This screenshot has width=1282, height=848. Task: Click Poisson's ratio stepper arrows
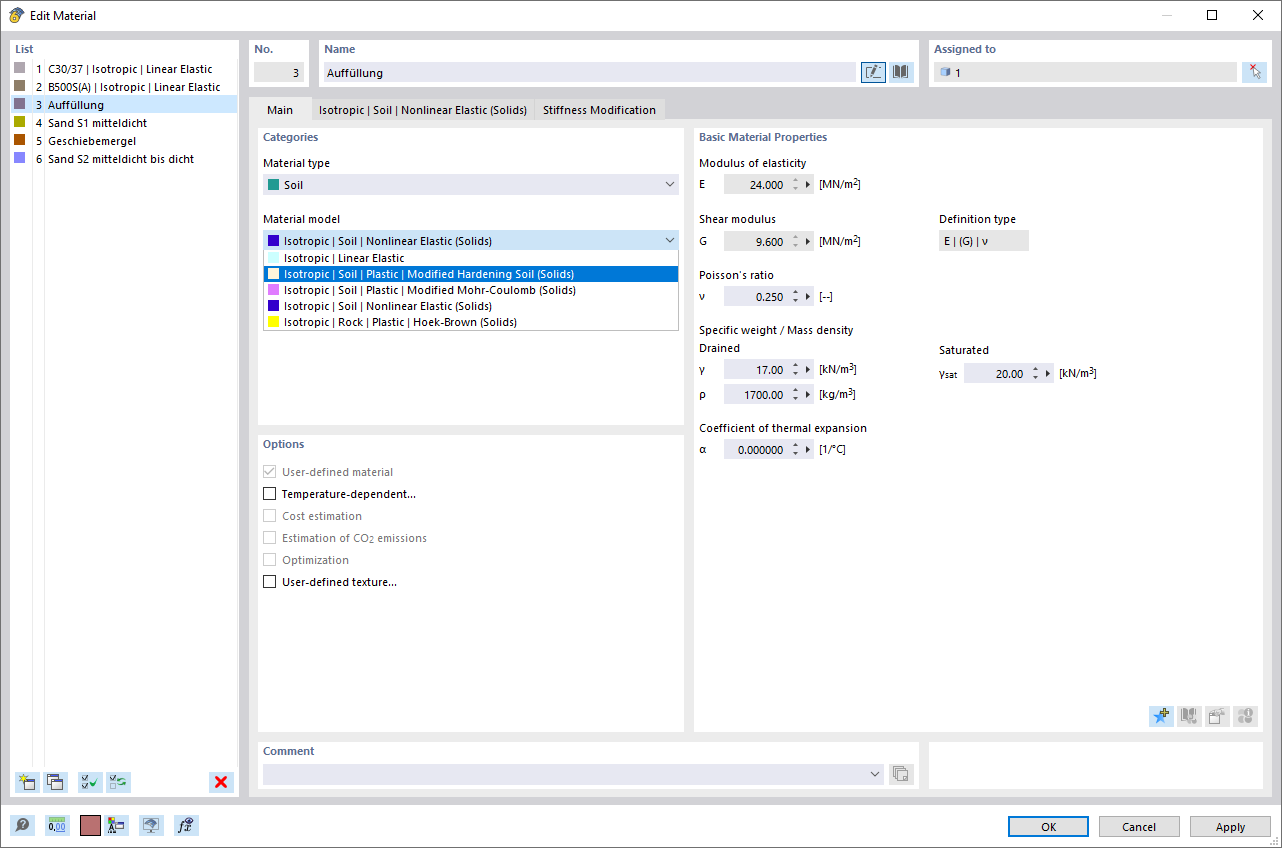(x=795, y=297)
